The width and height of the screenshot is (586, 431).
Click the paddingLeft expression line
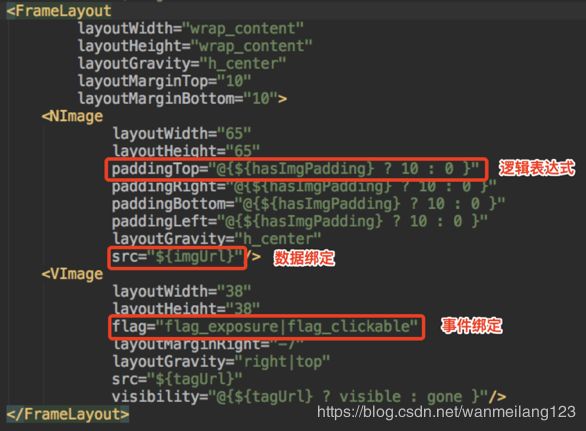pos(300,221)
